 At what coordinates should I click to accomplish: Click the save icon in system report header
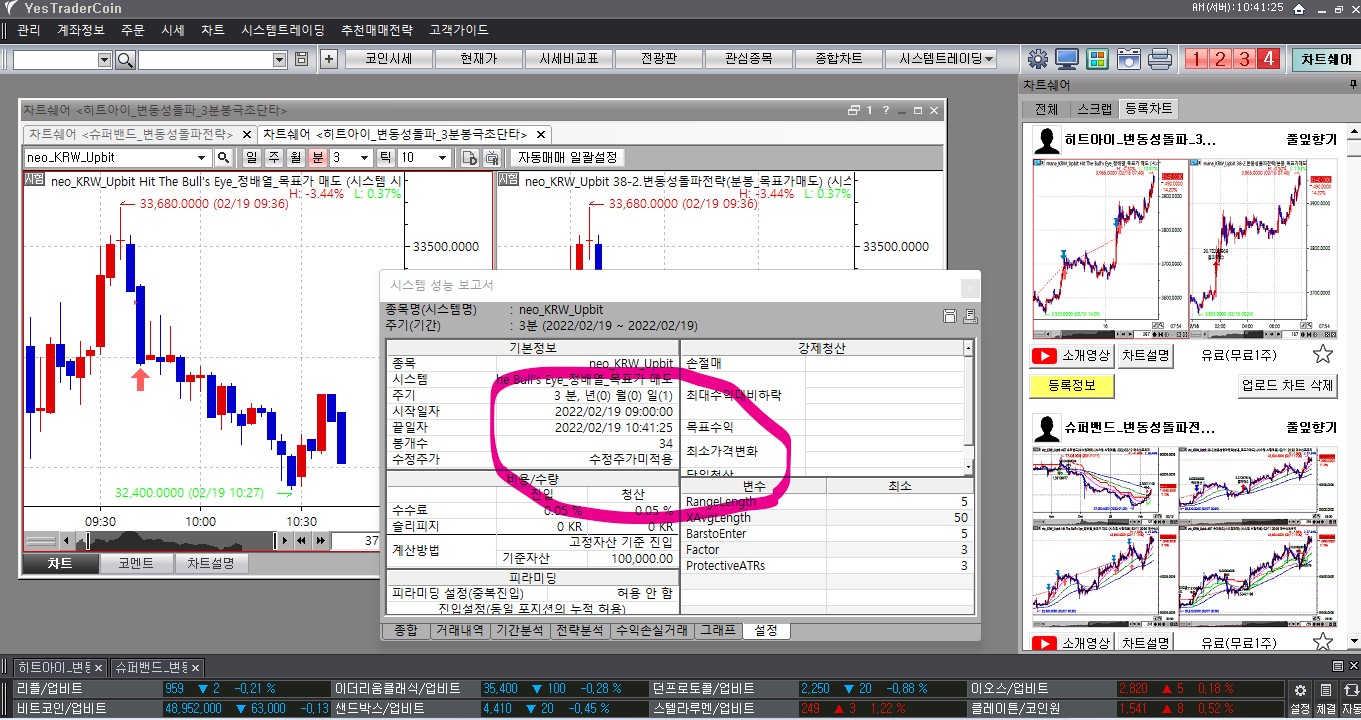pyautogui.click(x=950, y=317)
